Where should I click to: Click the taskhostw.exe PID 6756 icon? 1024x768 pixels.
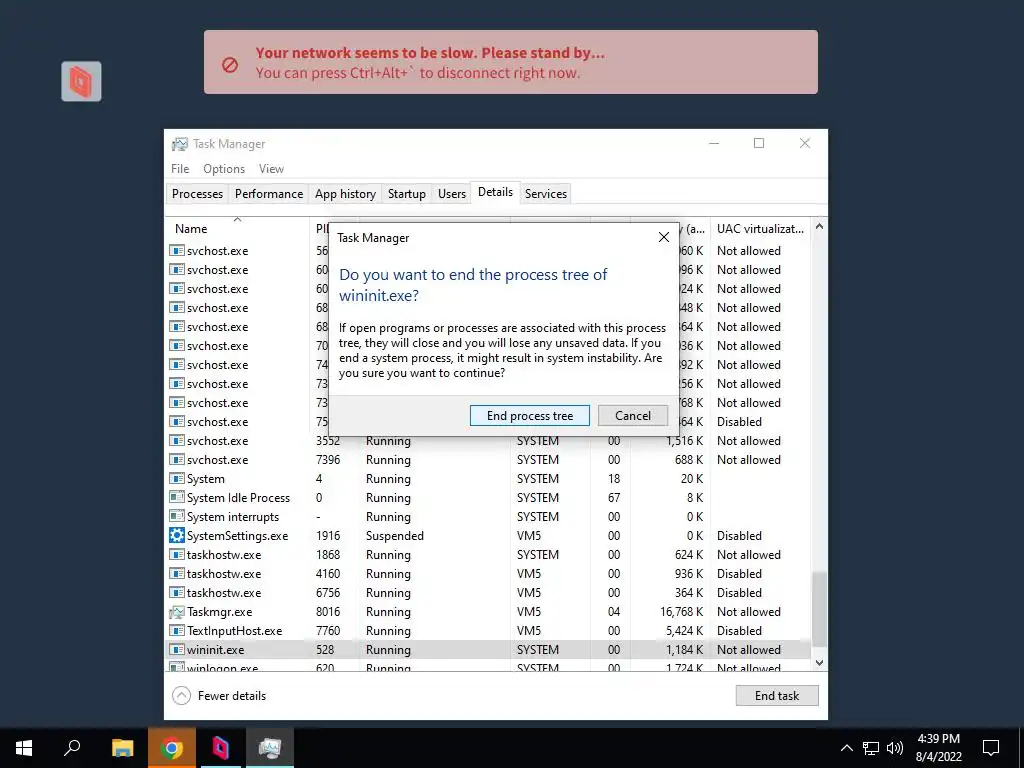coord(176,592)
